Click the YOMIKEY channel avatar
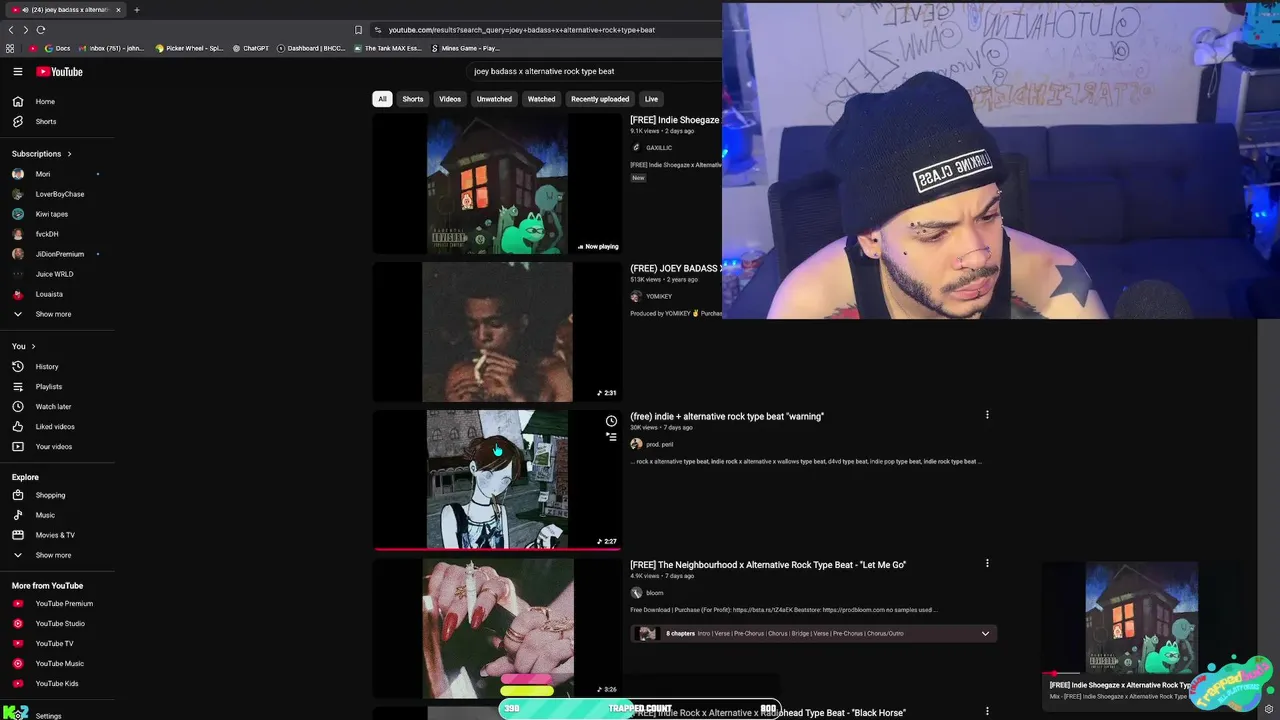Screen dimensions: 1280x720 pyautogui.click(x=636, y=296)
